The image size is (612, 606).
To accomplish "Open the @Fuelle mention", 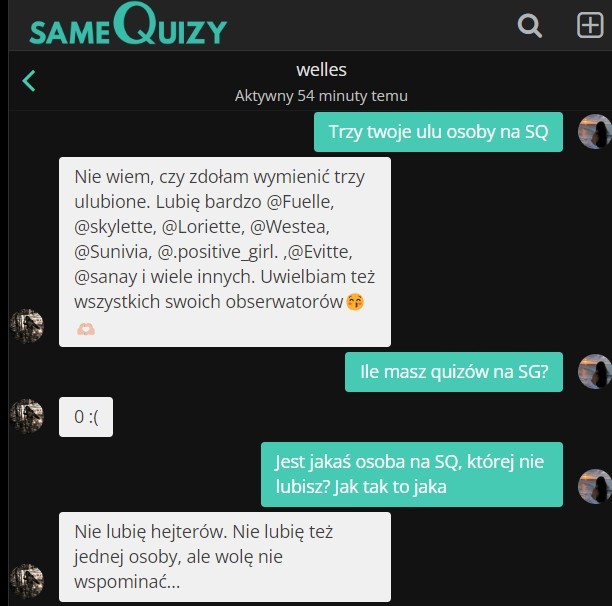I will coord(300,202).
